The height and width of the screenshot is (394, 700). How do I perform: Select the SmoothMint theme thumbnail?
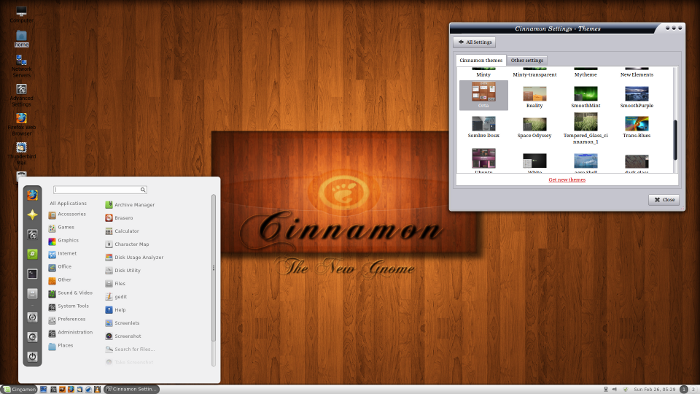pyautogui.click(x=586, y=98)
